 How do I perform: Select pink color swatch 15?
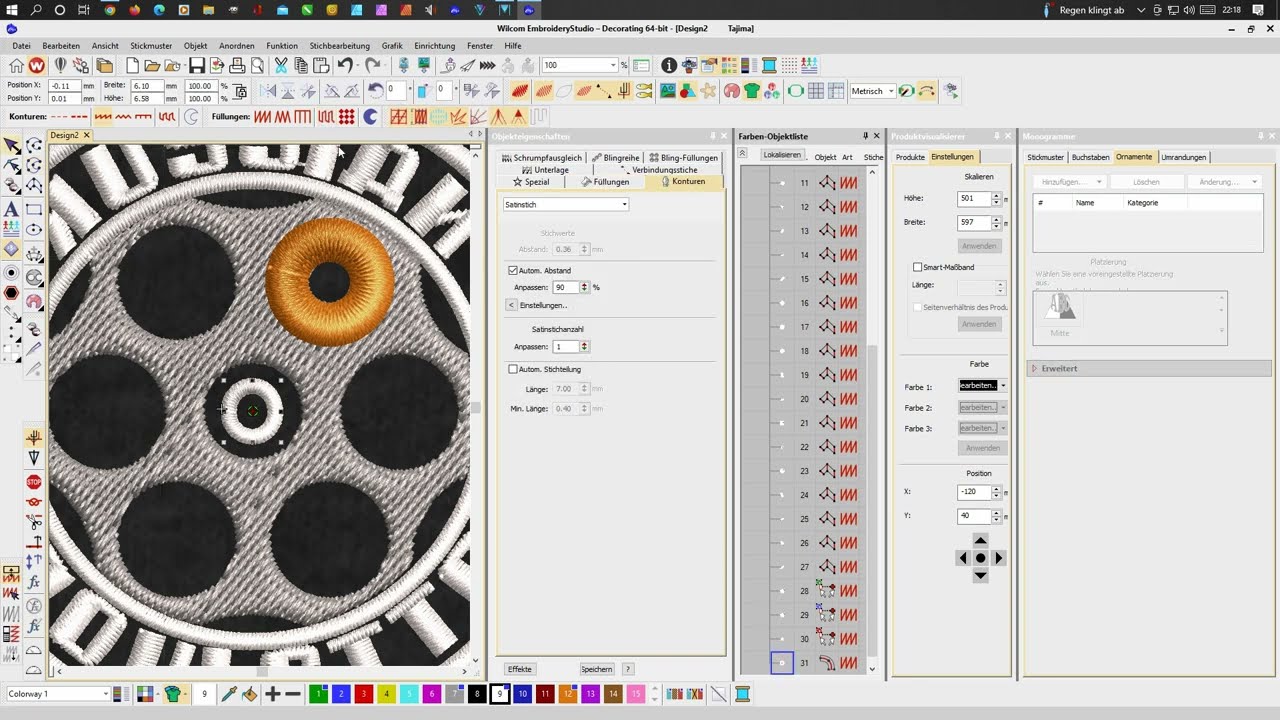pos(635,694)
